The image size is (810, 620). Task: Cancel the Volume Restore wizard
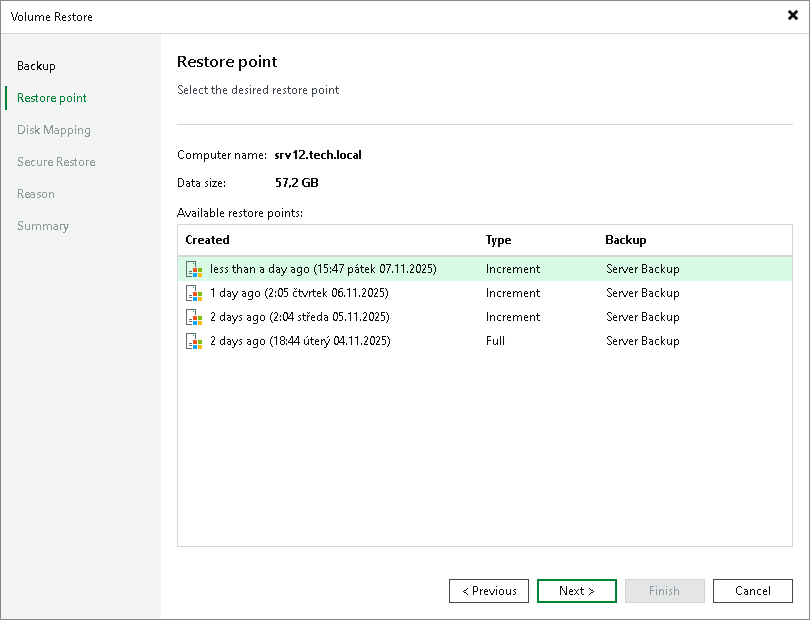pyautogui.click(x=752, y=591)
